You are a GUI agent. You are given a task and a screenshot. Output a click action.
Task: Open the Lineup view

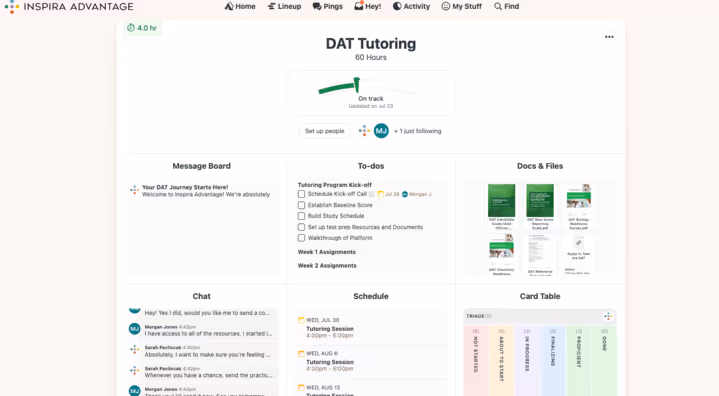[x=284, y=6]
